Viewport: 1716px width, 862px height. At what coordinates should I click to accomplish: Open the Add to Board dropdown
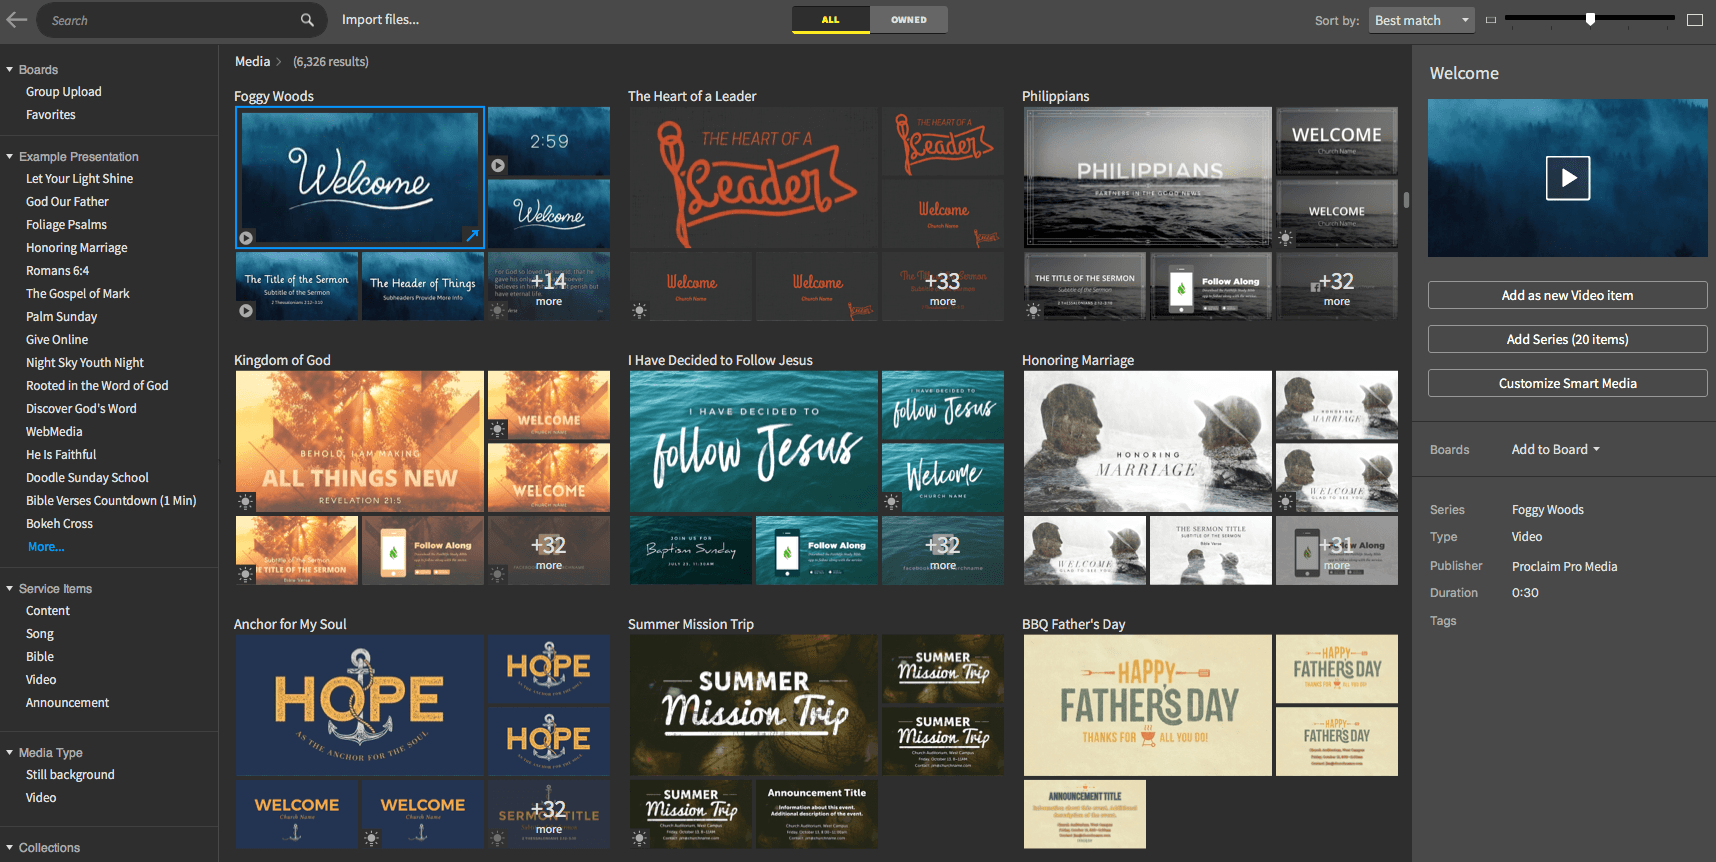pos(1555,450)
